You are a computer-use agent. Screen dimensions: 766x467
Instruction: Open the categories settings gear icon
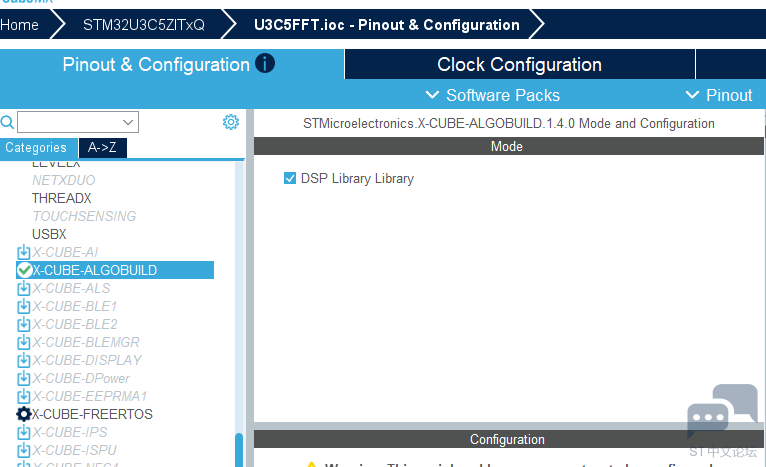click(x=231, y=122)
